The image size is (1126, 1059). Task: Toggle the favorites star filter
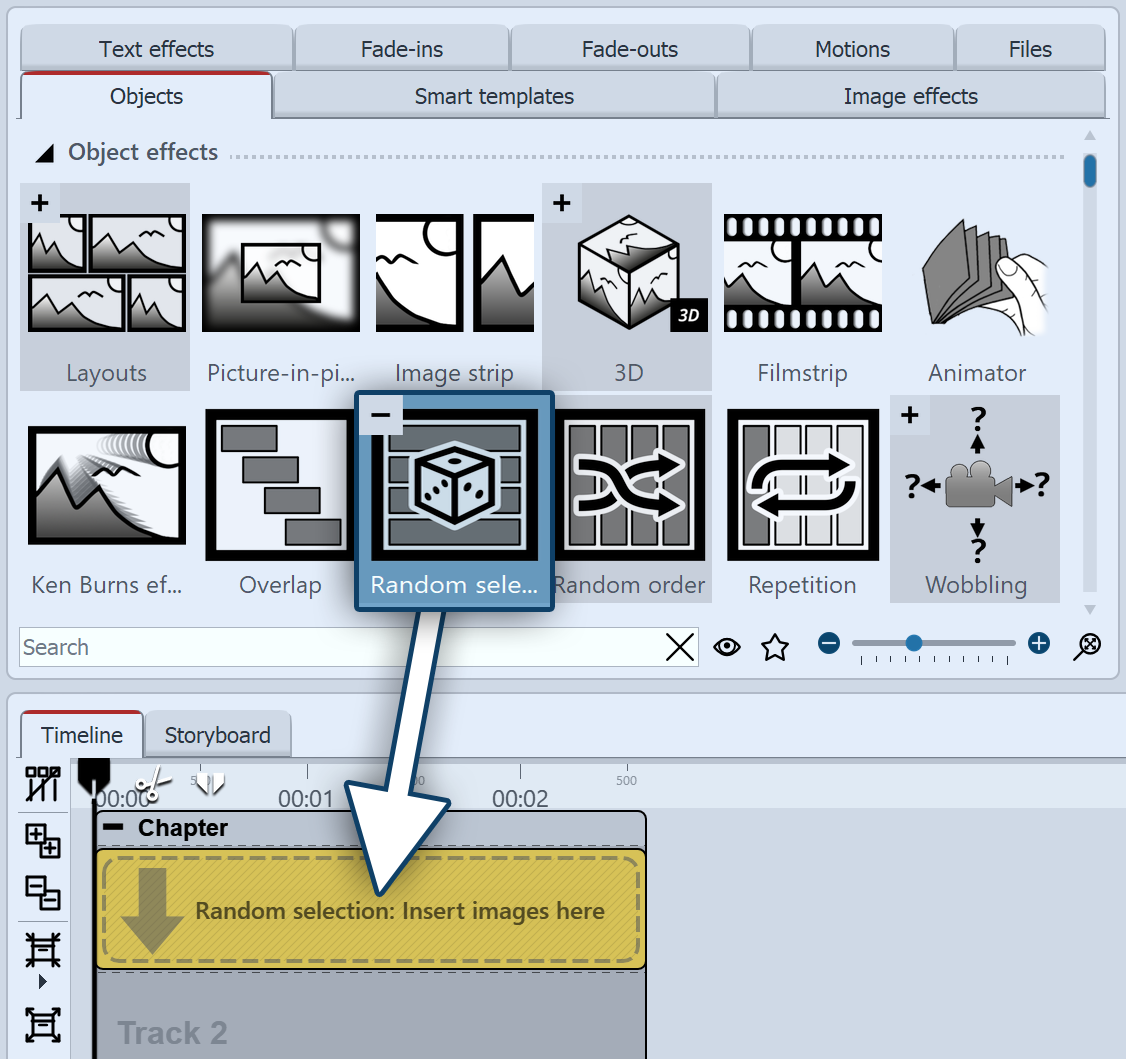click(775, 647)
